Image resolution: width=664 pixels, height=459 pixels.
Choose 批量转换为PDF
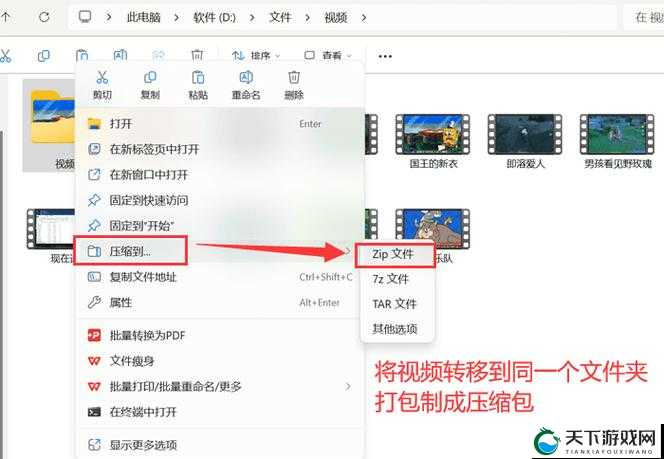click(x=219, y=335)
